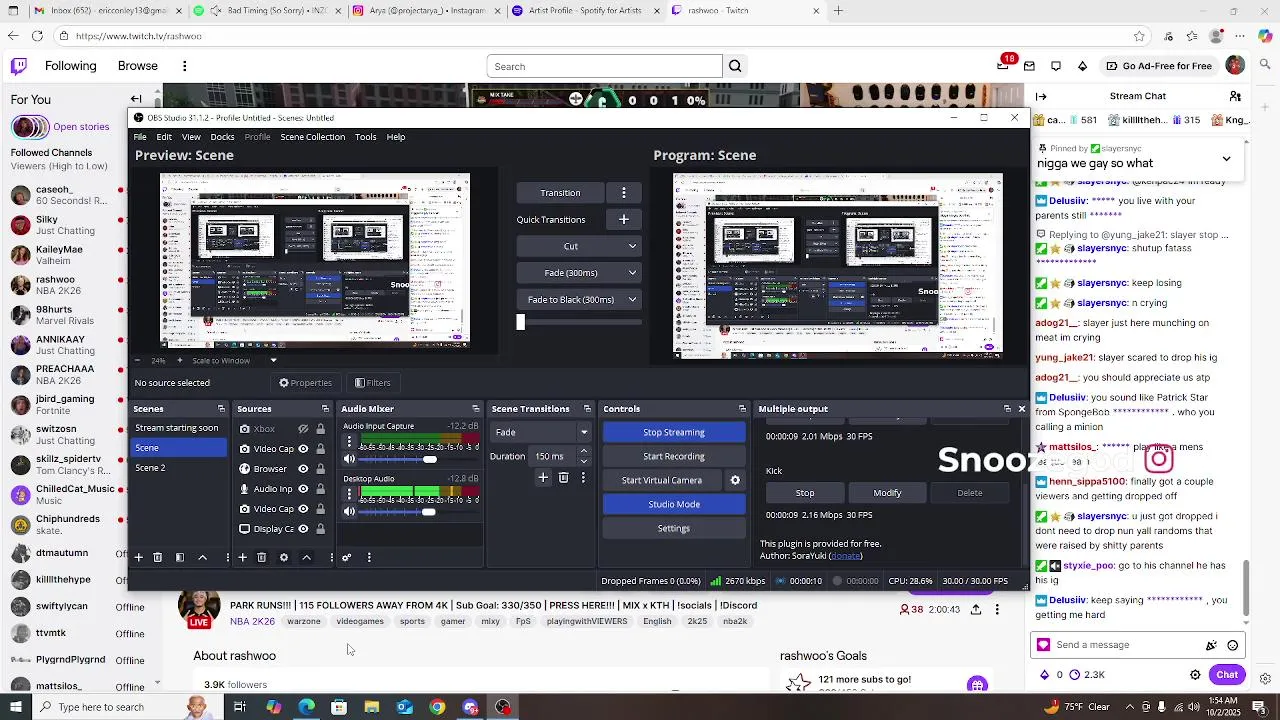
Task: Open Audio Input Capture three-dot options
Action: click(x=349, y=441)
